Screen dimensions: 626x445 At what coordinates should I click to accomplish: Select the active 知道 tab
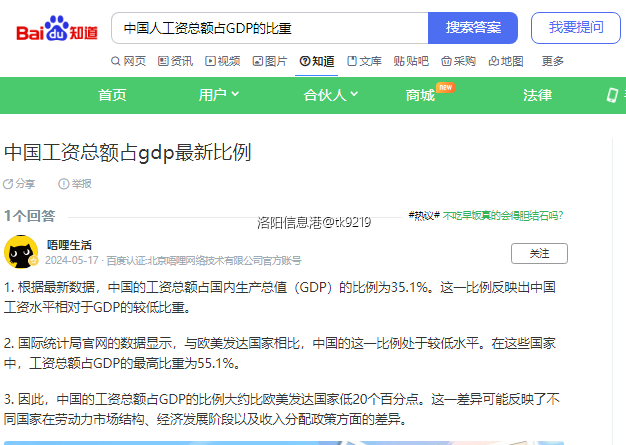pyautogui.click(x=317, y=61)
